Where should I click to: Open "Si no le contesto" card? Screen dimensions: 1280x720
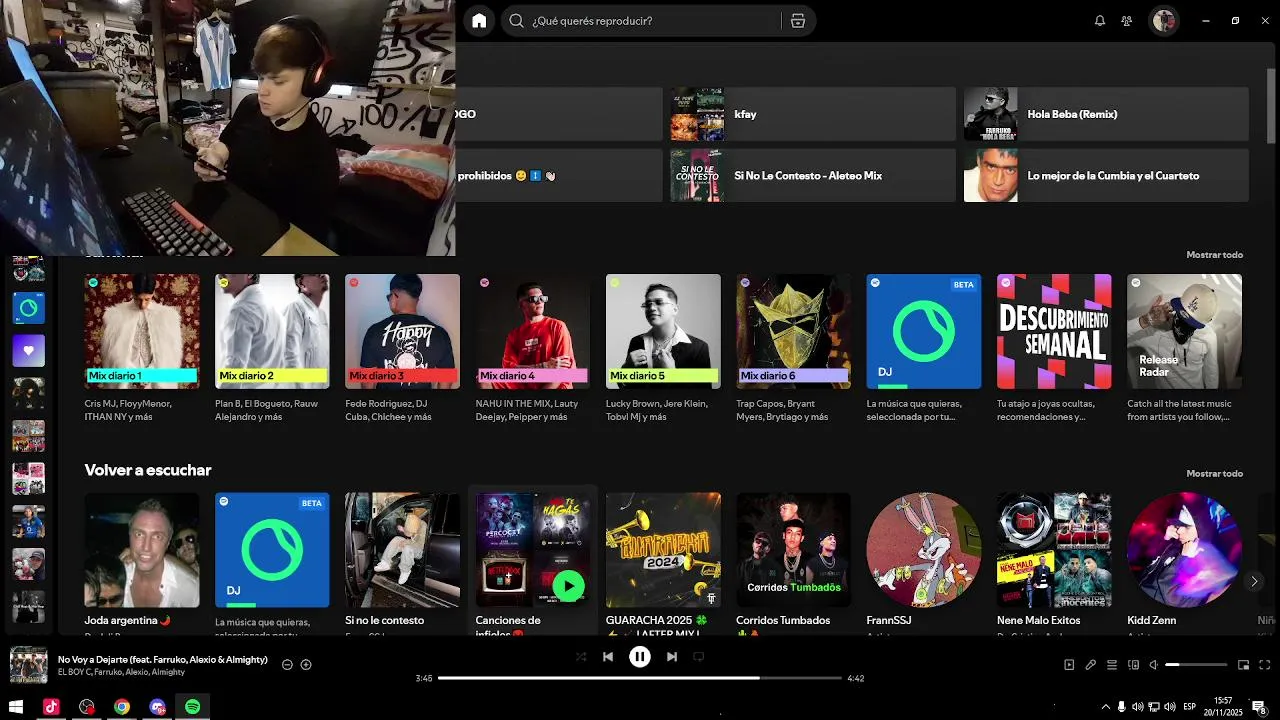[402, 560]
